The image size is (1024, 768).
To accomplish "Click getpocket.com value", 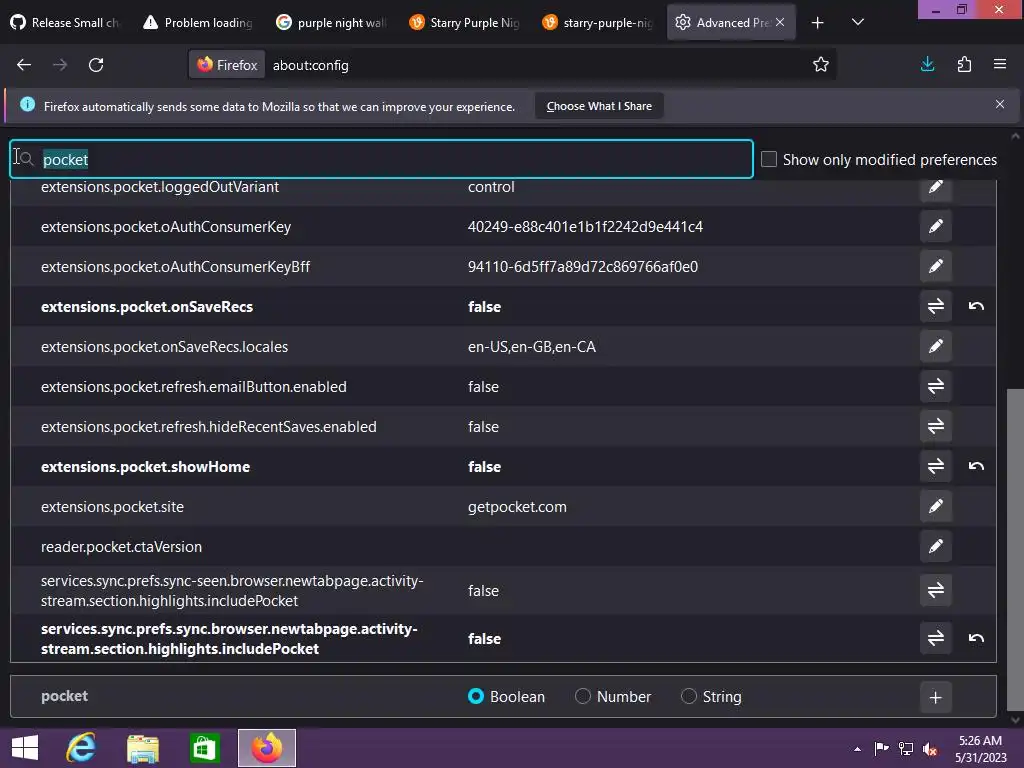I will click(x=517, y=507).
